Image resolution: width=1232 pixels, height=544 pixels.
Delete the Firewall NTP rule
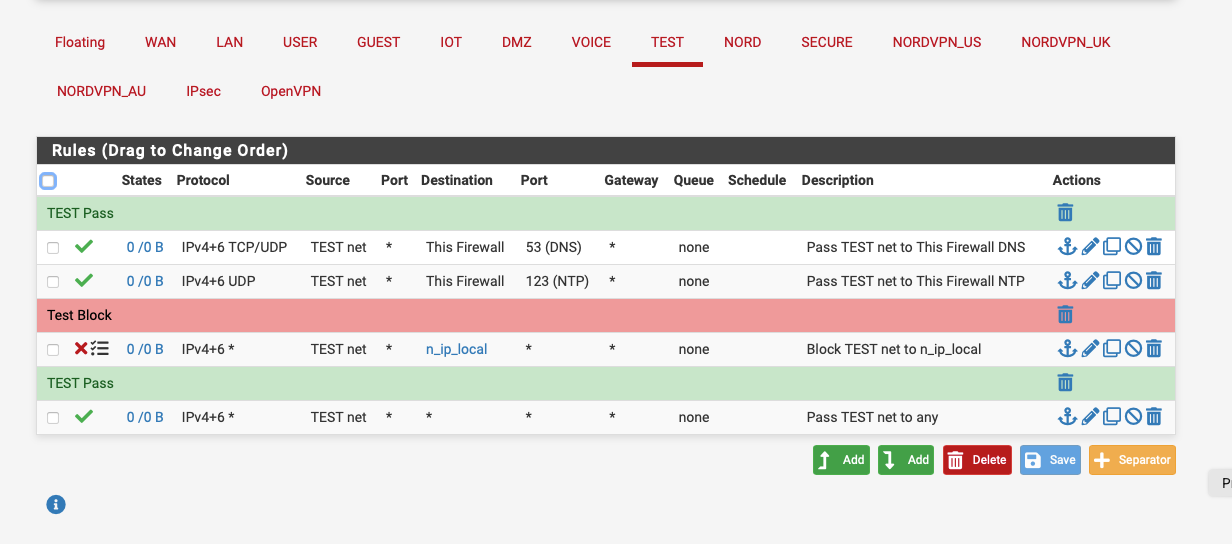[x=1154, y=281]
